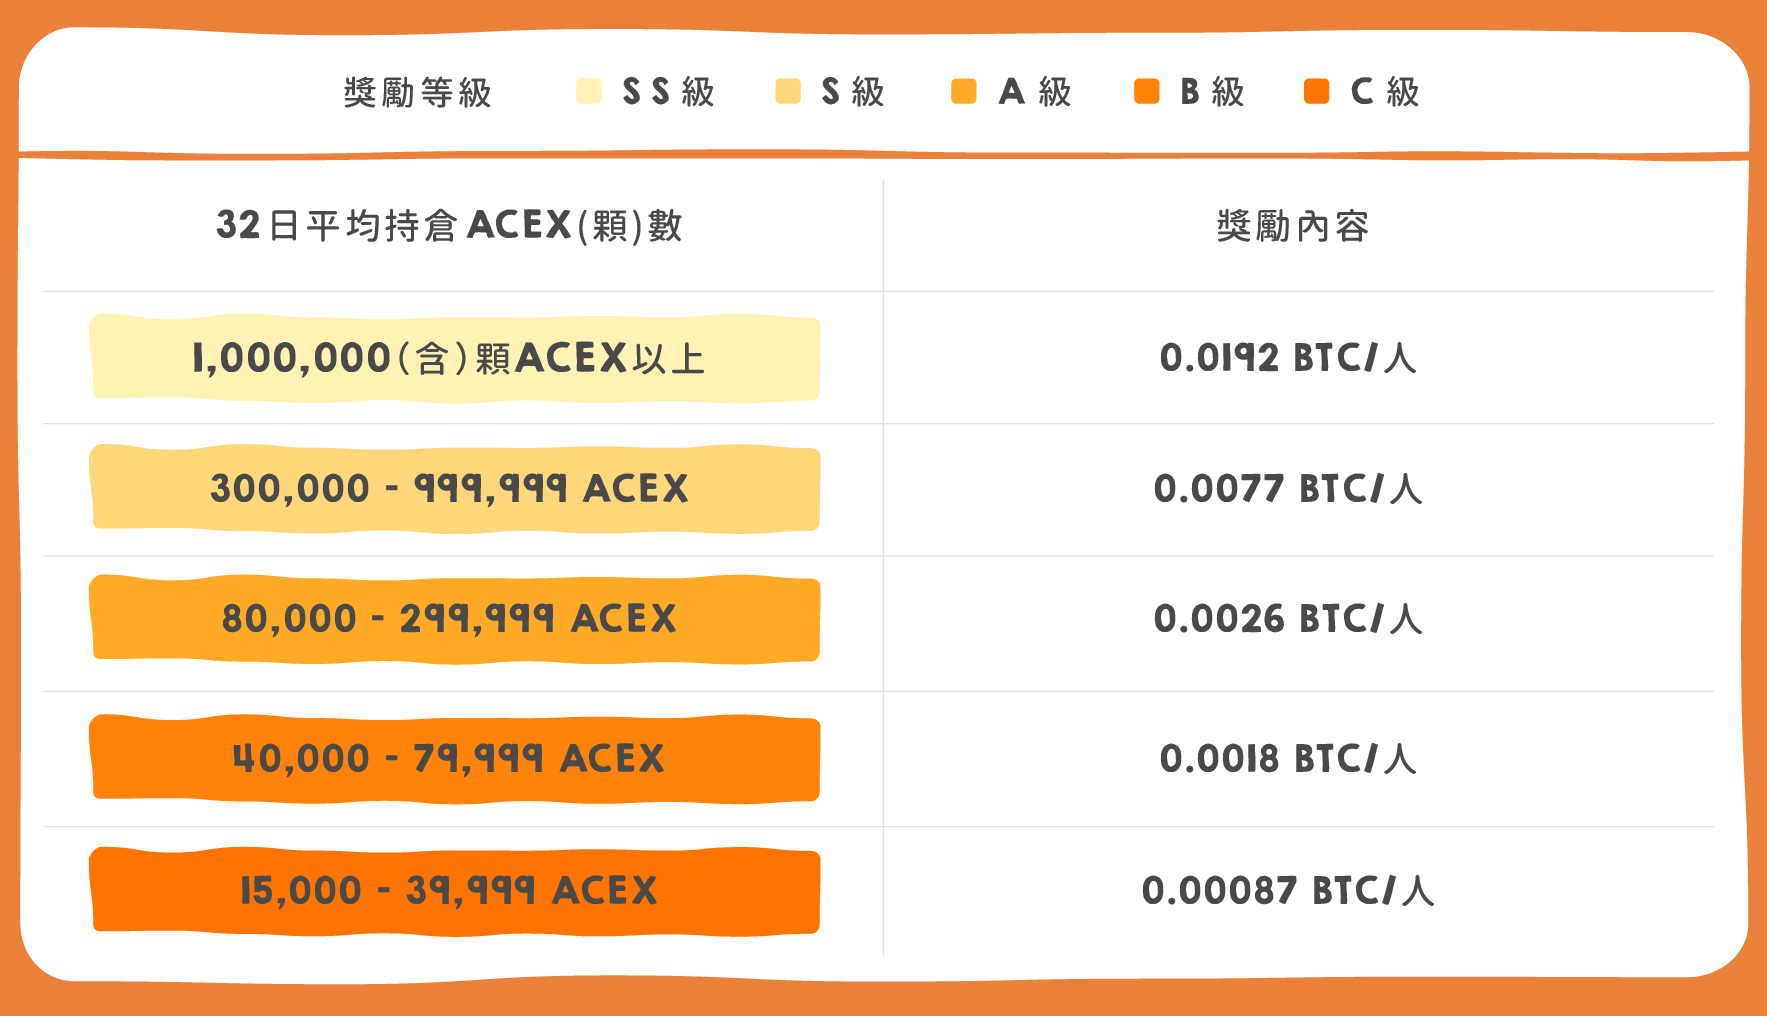Viewport: 1767px width, 1016px height.
Task: Click the S 級 light orange legend swatch
Action: pos(788,91)
